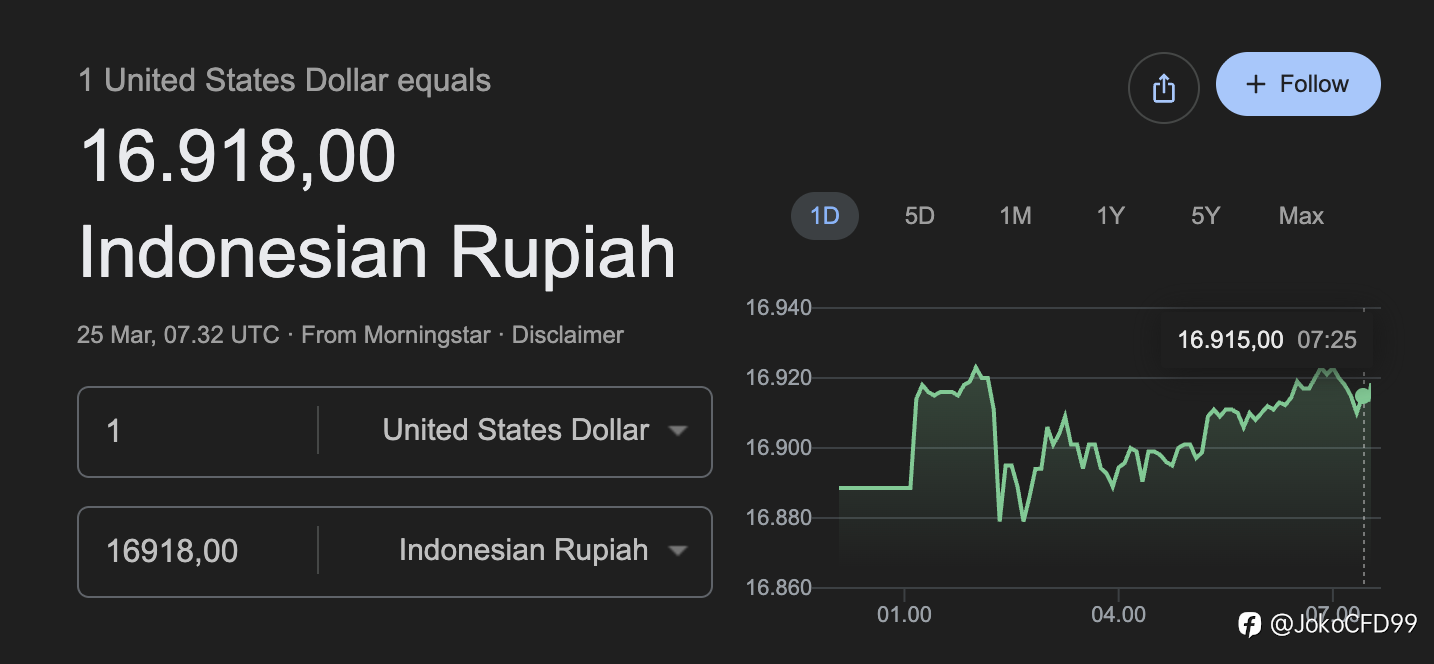Open the Indonesian Rupiah currency dropdown
The height and width of the screenshot is (664, 1434).
538,551
